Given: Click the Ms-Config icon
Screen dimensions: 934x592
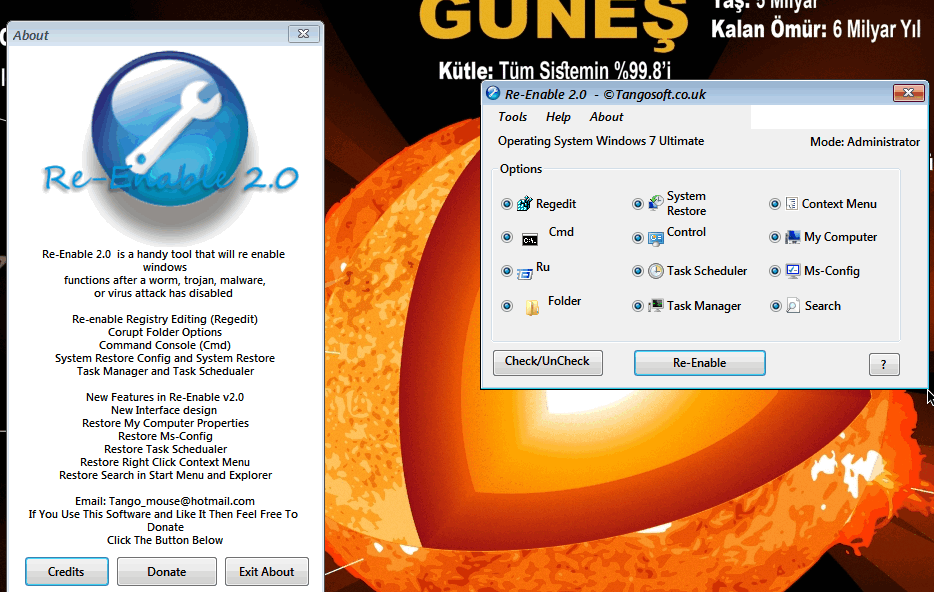Looking at the screenshot, I should pyautogui.click(x=792, y=271).
